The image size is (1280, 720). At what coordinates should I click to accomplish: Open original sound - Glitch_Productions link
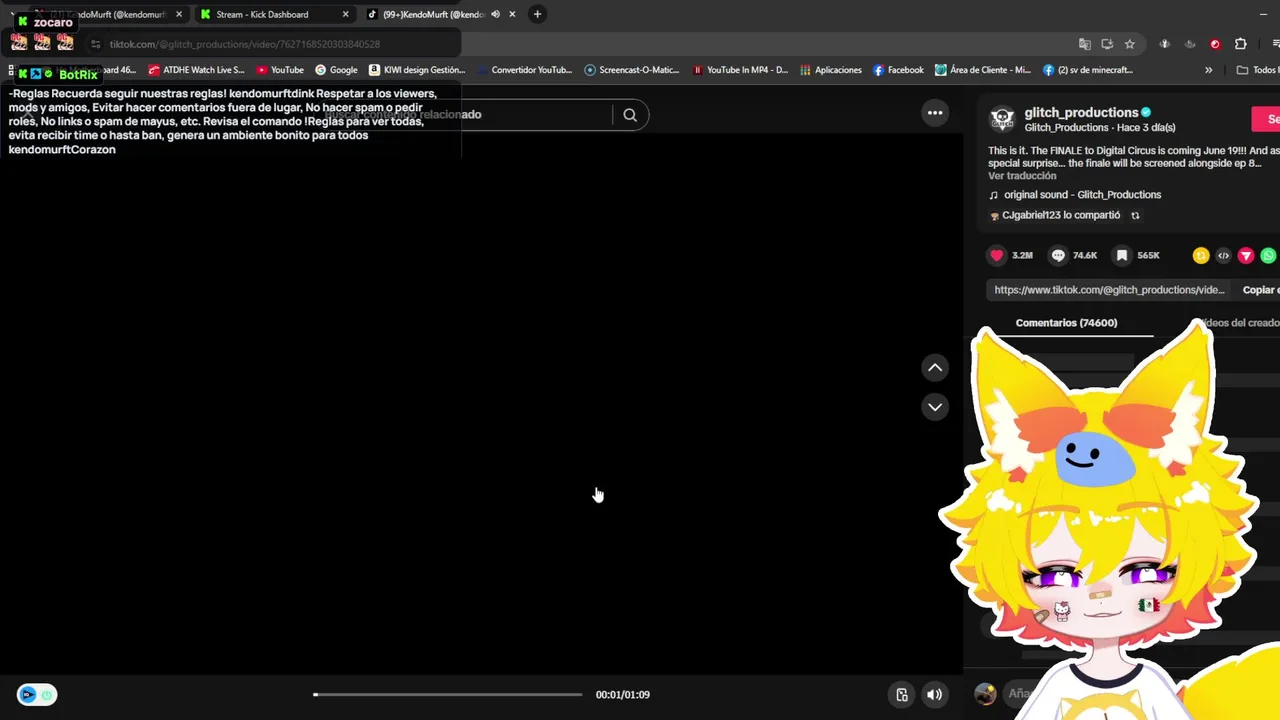pos(1082,195)
